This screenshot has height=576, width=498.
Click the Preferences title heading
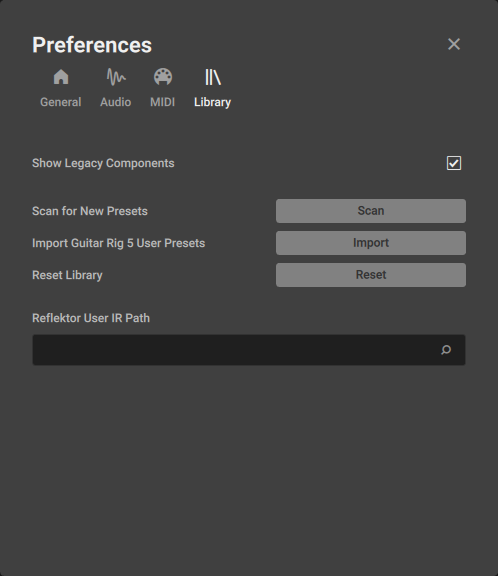(x=92, y=45)
